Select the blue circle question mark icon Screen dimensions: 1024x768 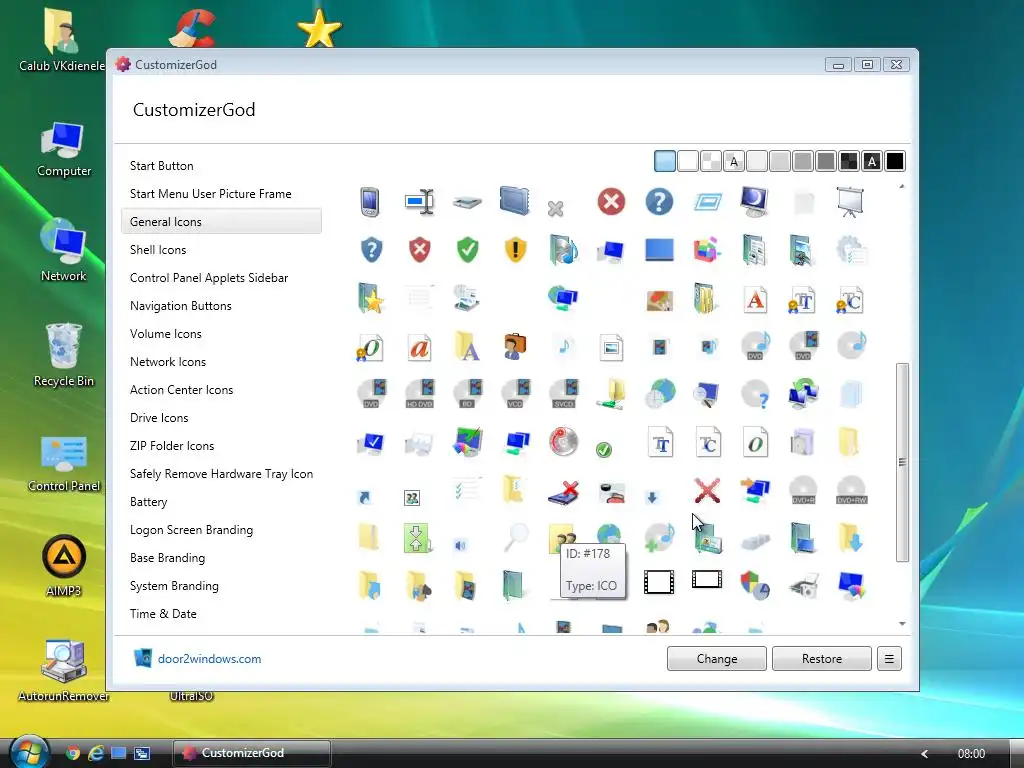[659, 202]
